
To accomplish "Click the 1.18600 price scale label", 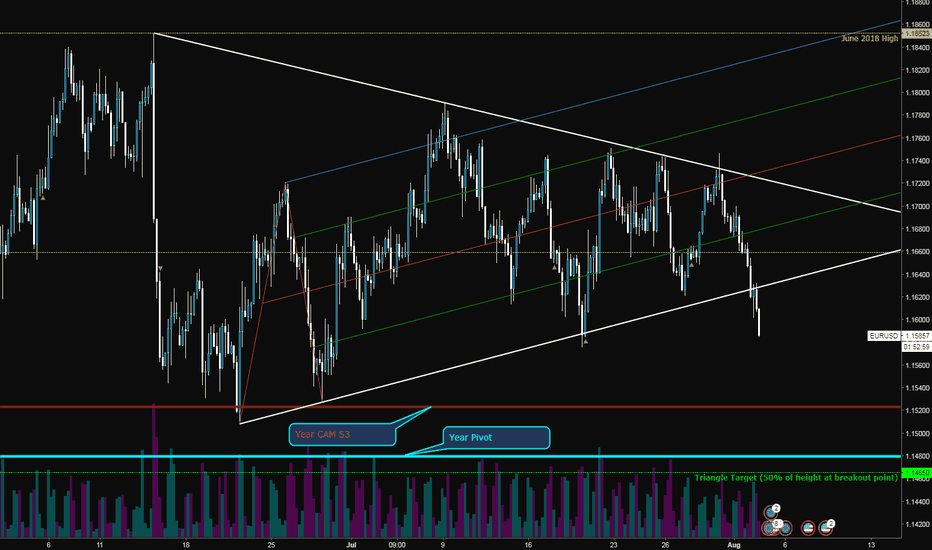I will (x=918, y=25).
